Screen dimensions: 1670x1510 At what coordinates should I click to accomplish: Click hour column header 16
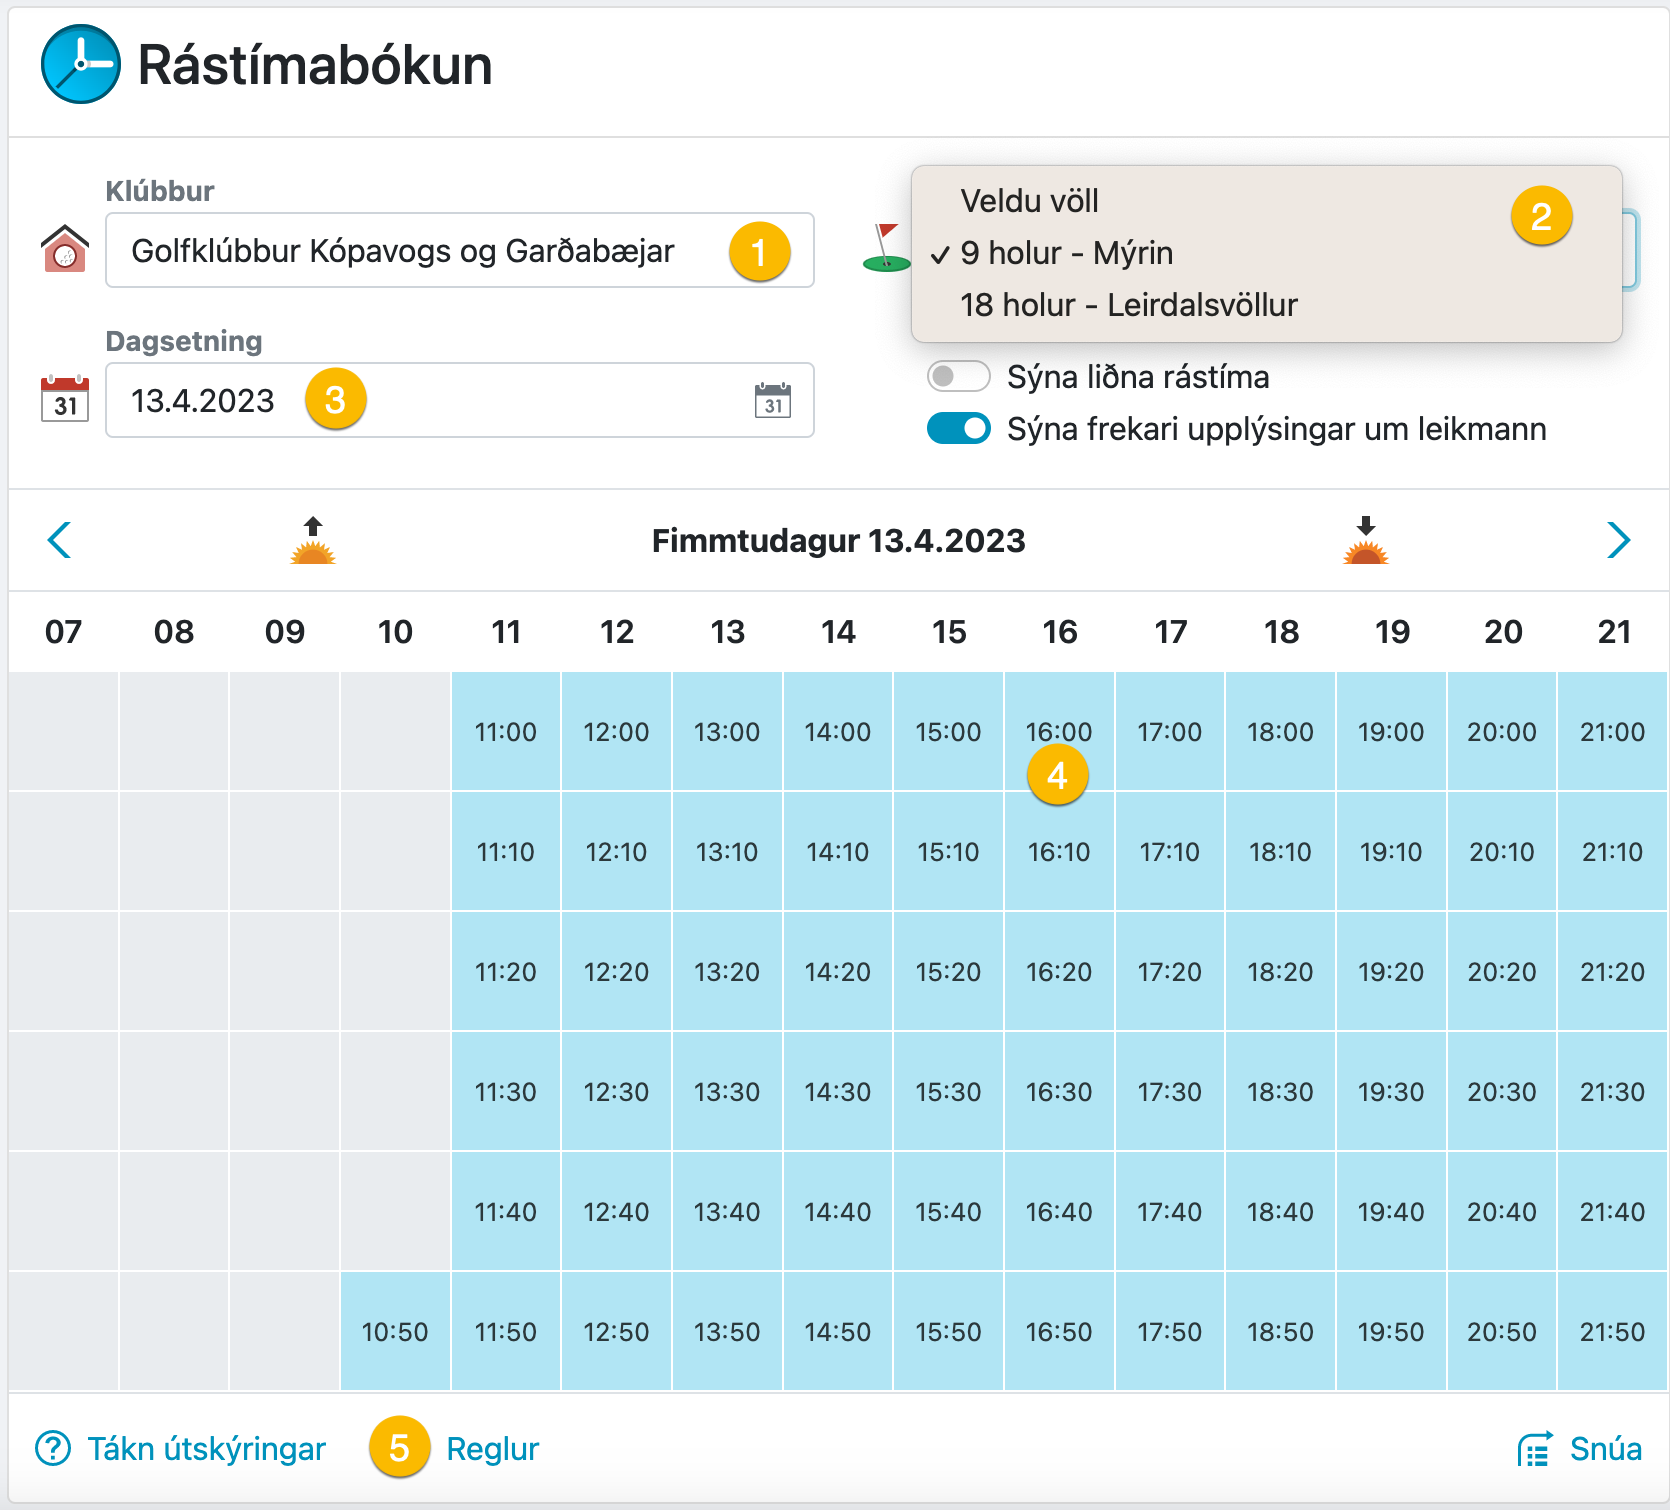1060,632
